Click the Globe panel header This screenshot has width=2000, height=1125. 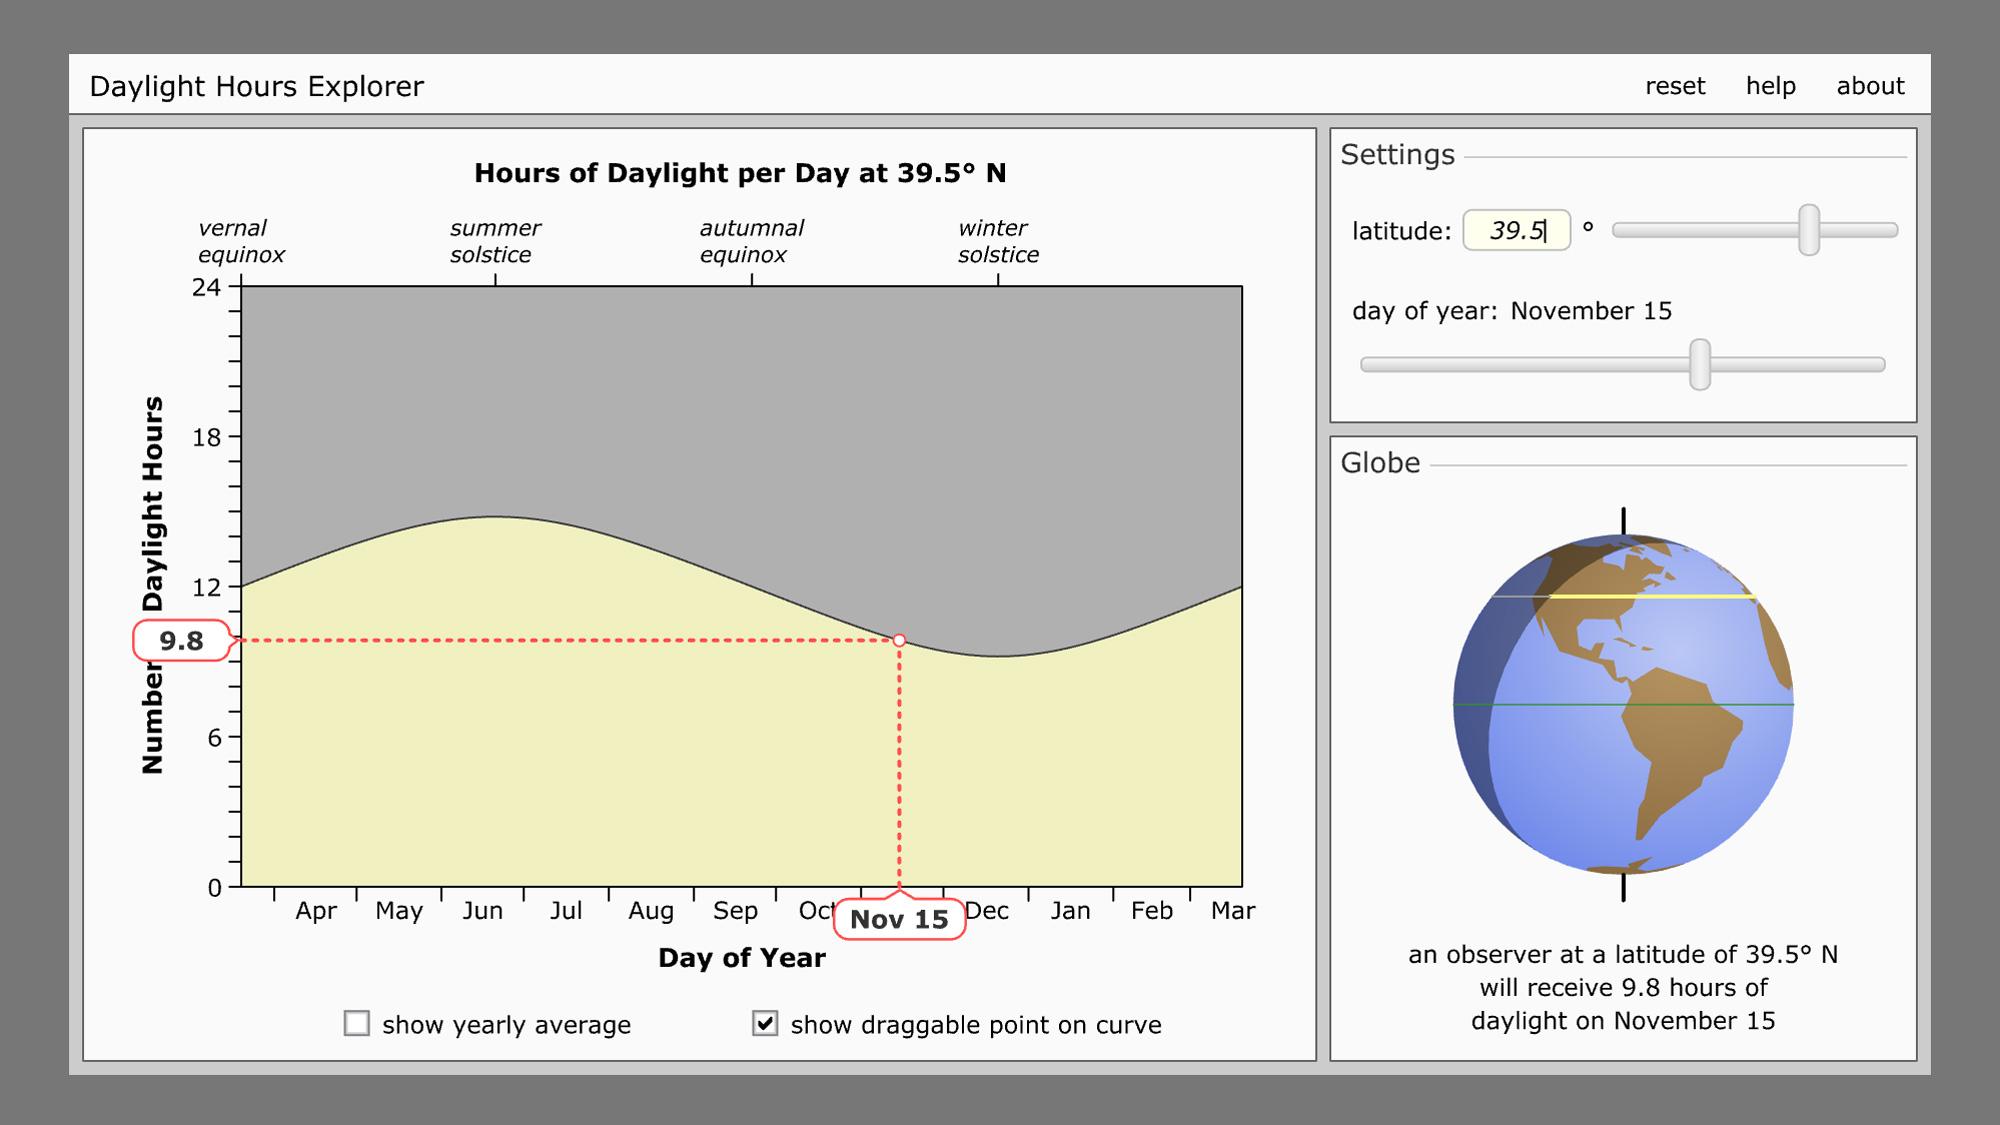point(1380,463)
